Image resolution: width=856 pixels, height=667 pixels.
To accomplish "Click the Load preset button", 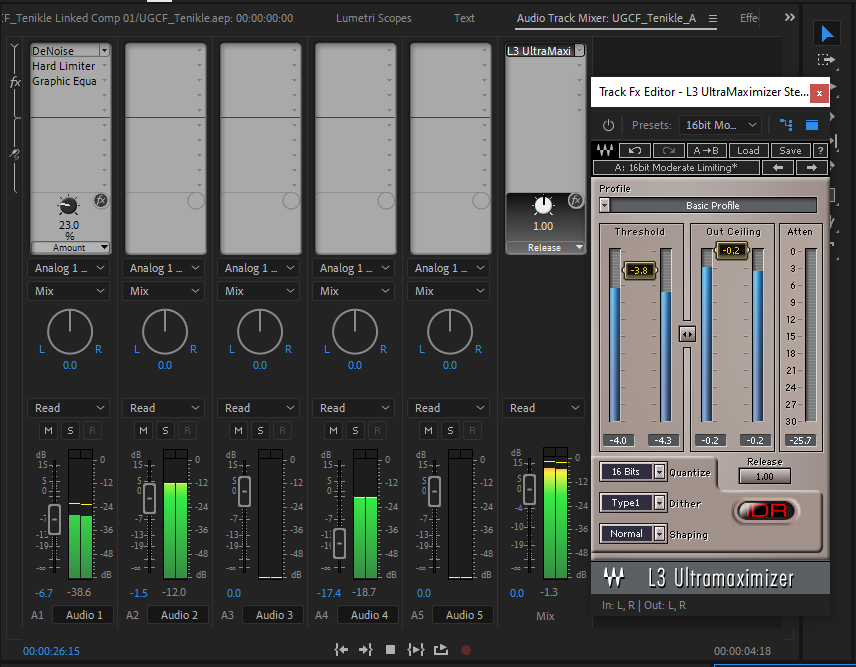I will (x=748, y=151).
